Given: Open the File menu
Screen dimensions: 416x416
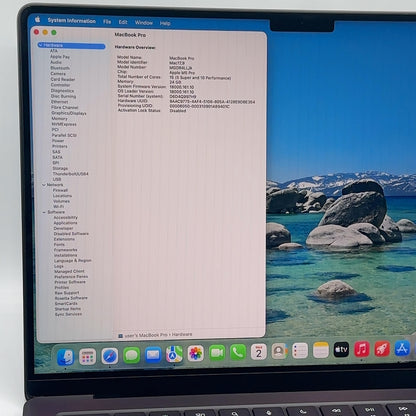Looking at the screenshot, I should (107, 22).
